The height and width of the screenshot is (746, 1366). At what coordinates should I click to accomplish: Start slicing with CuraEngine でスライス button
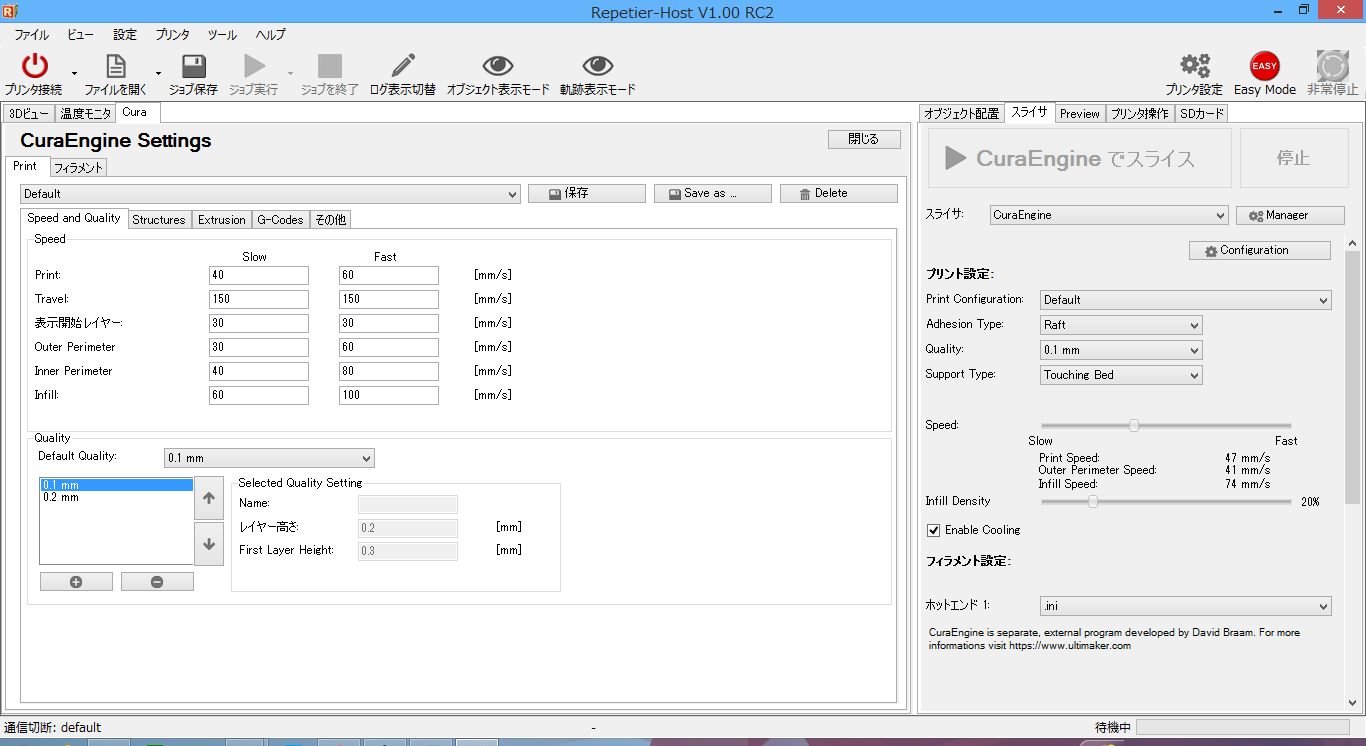coord(1080,159)
